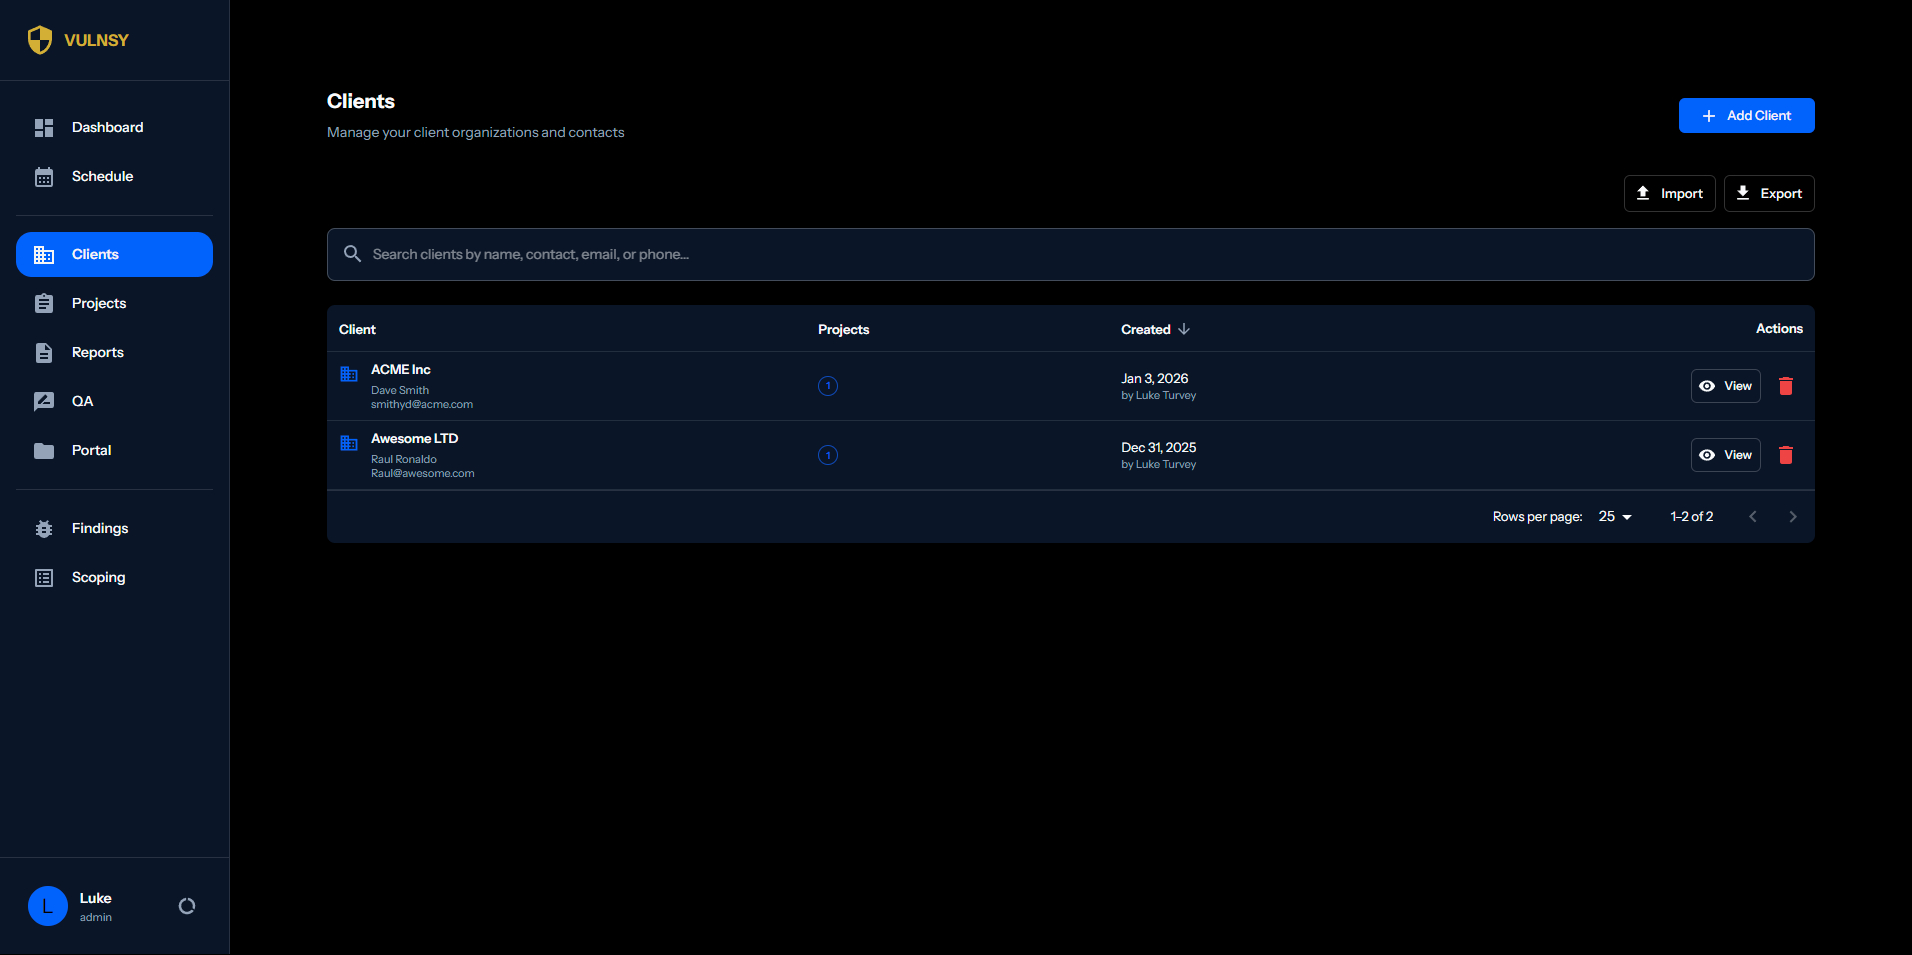
Task: Open the Scoping panel icon
Action: pyautogui.click(x=44, y=577)
